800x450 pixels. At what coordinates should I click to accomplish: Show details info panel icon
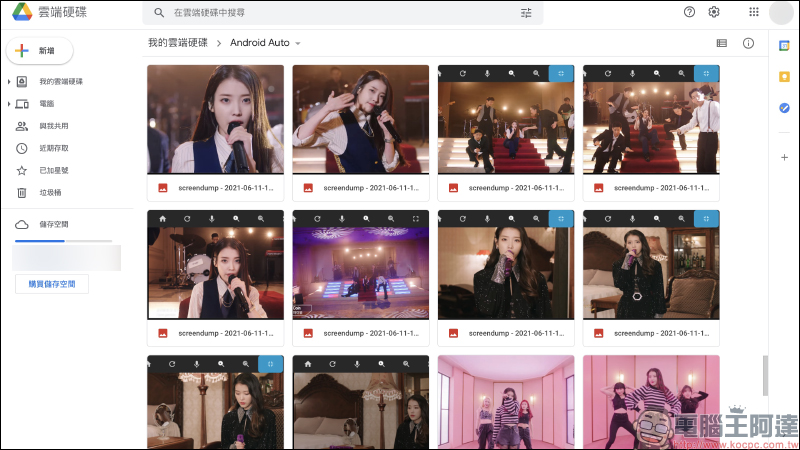click(x=748, y=43)
